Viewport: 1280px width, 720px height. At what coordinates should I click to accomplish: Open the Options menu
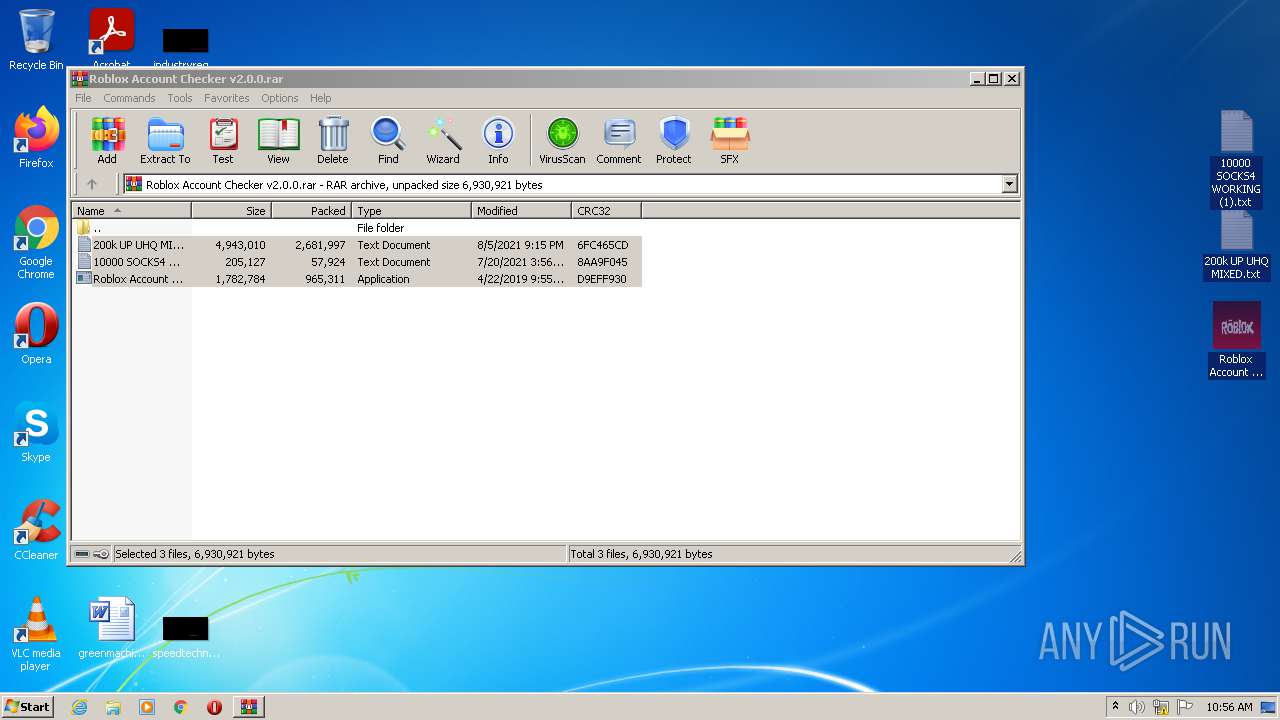280,98
